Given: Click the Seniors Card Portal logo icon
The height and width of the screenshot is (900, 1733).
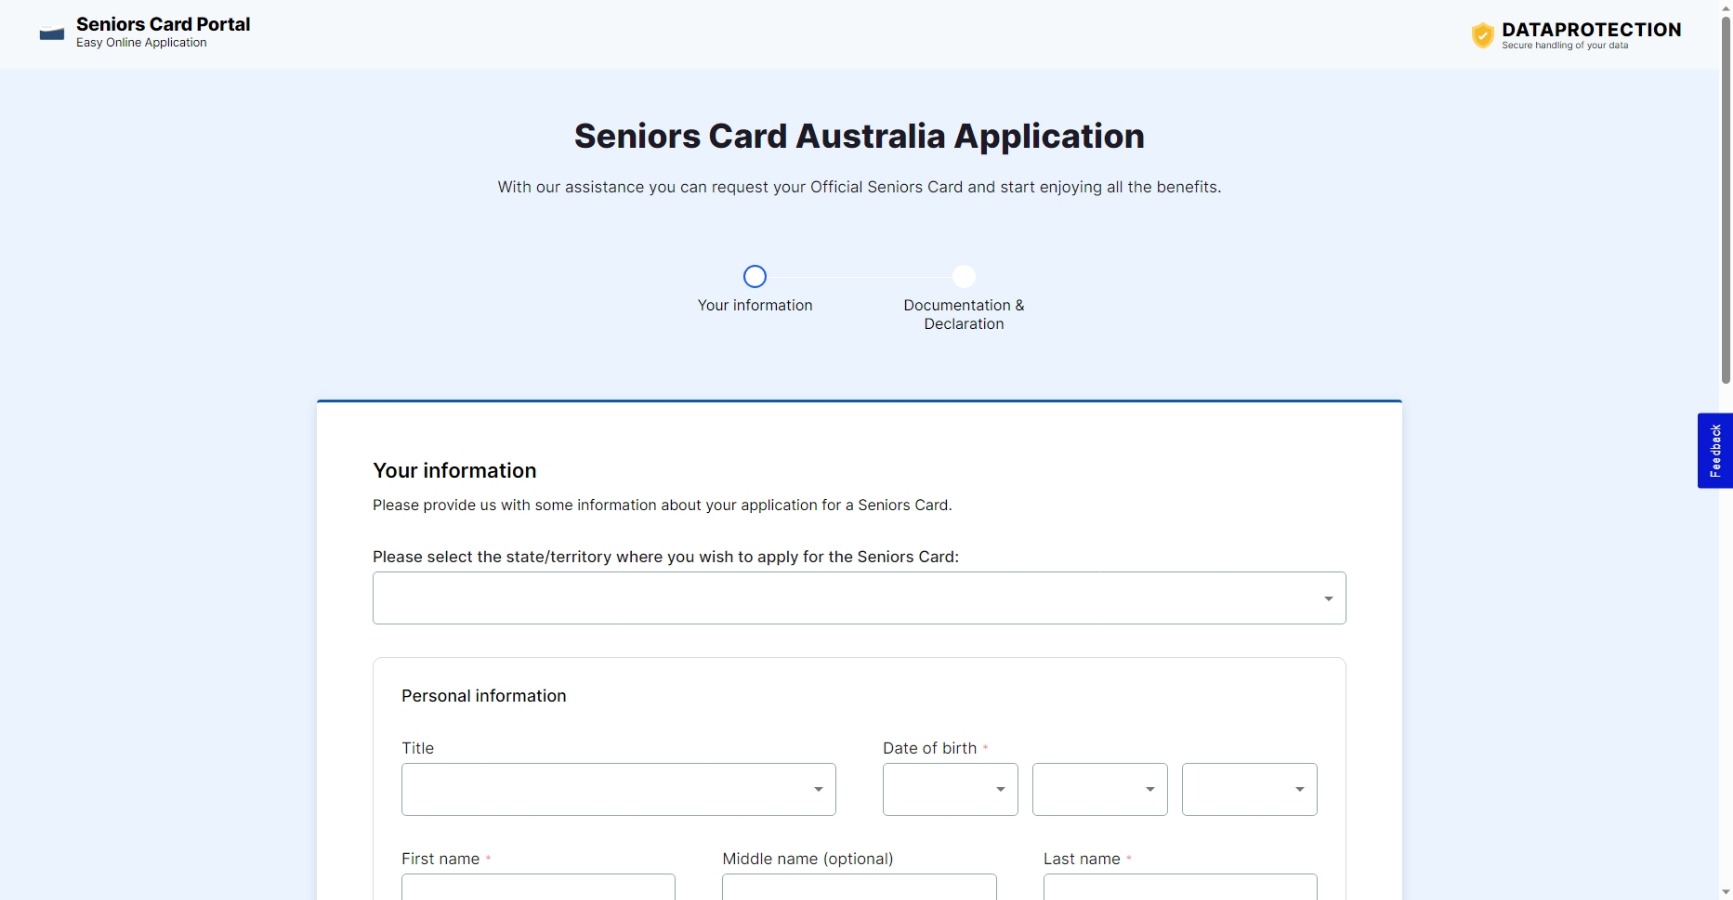Looking at the screenshot, I should coord(52,33).
